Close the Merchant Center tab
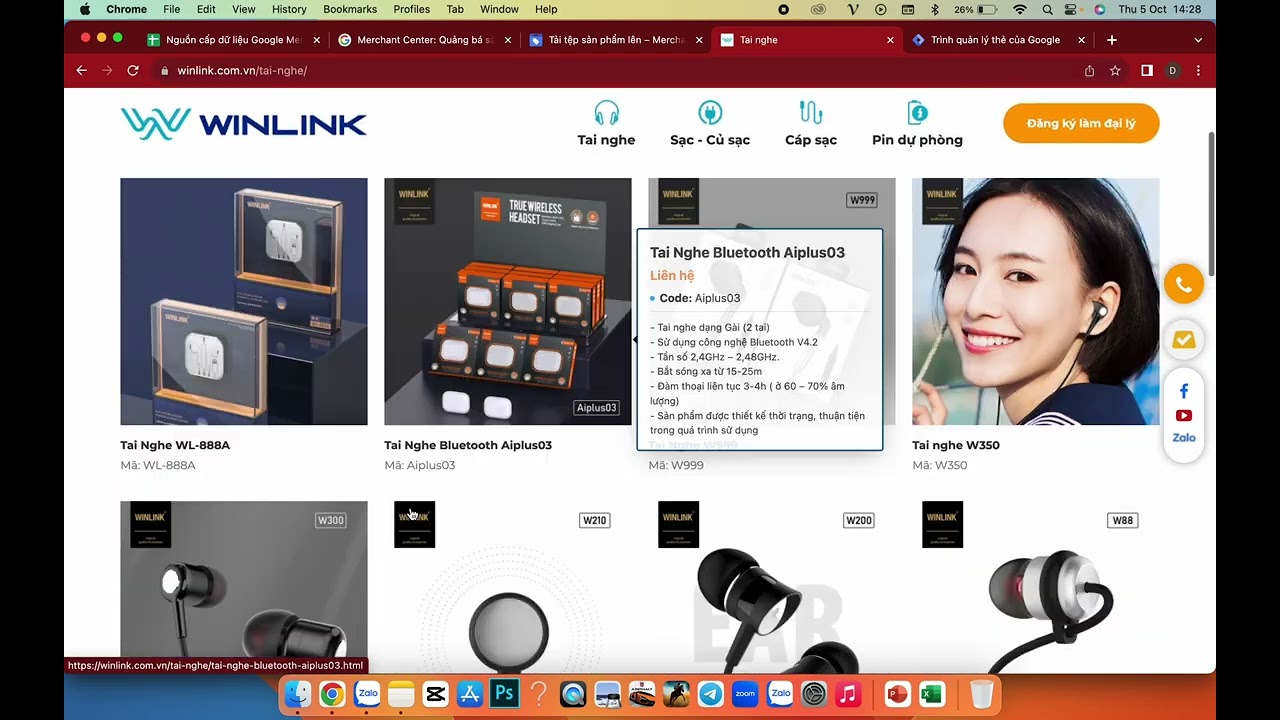The height and width of the screenshot is (720, 1280). (508, 40)
